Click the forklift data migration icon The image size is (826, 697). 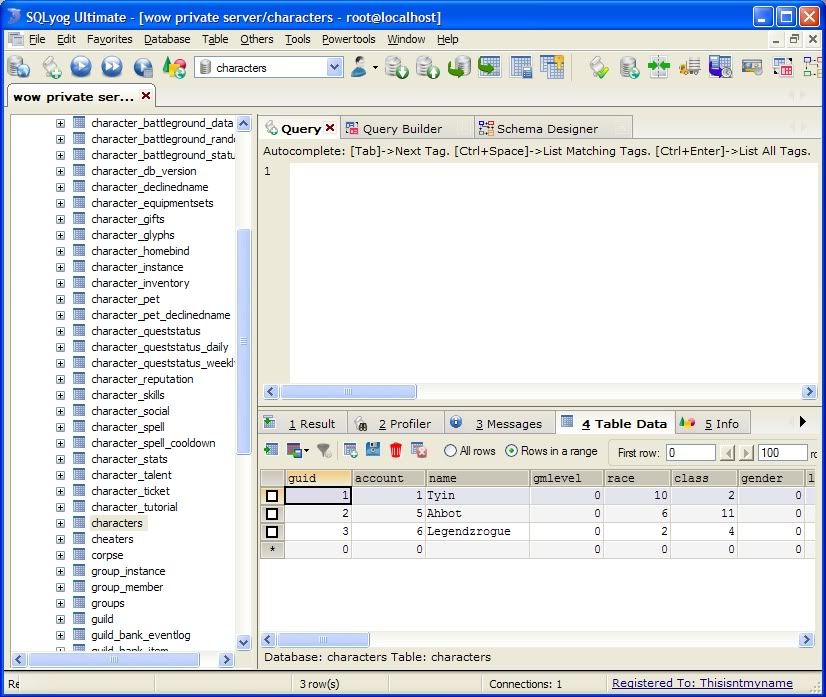(690, 67)
